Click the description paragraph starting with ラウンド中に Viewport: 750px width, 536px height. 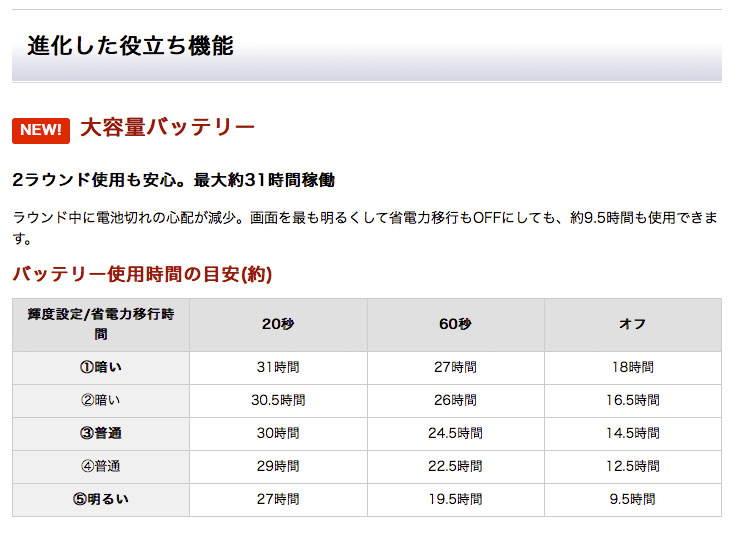364,227
